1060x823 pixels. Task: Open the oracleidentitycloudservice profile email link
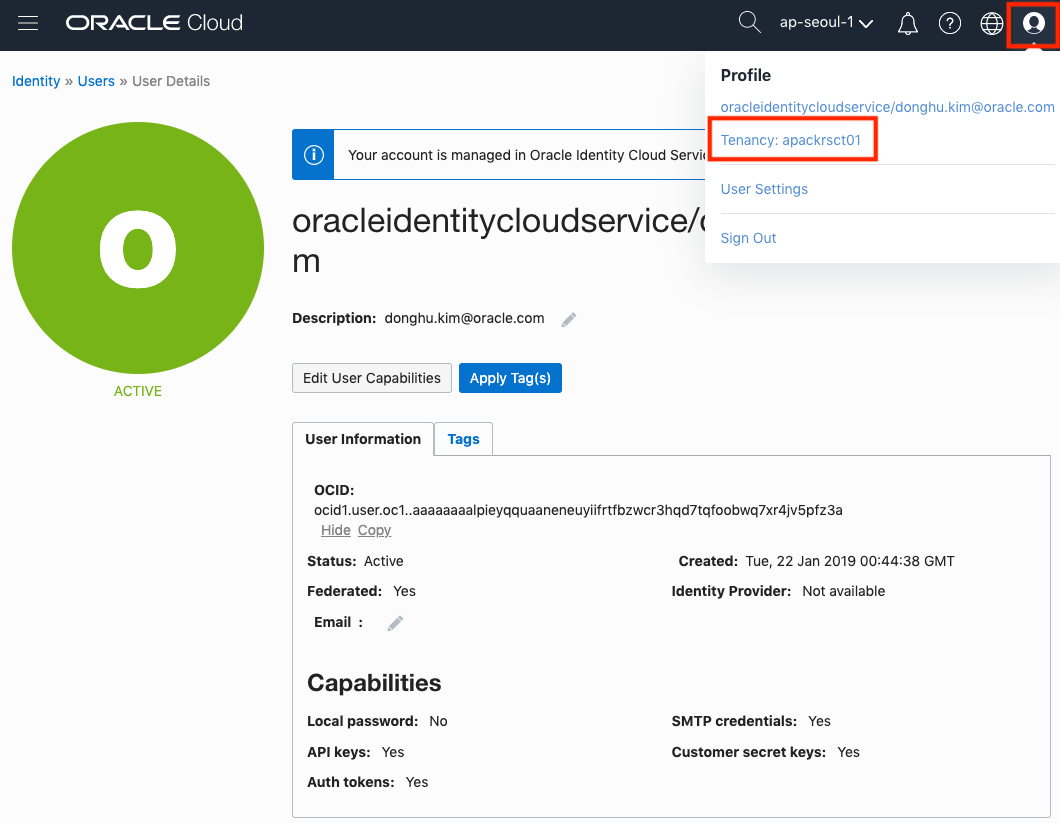pos(887,107)
